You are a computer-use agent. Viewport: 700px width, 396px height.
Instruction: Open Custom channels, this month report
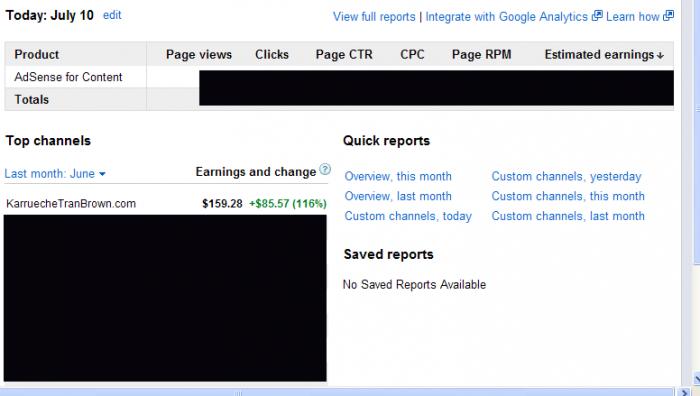[568, 196]
